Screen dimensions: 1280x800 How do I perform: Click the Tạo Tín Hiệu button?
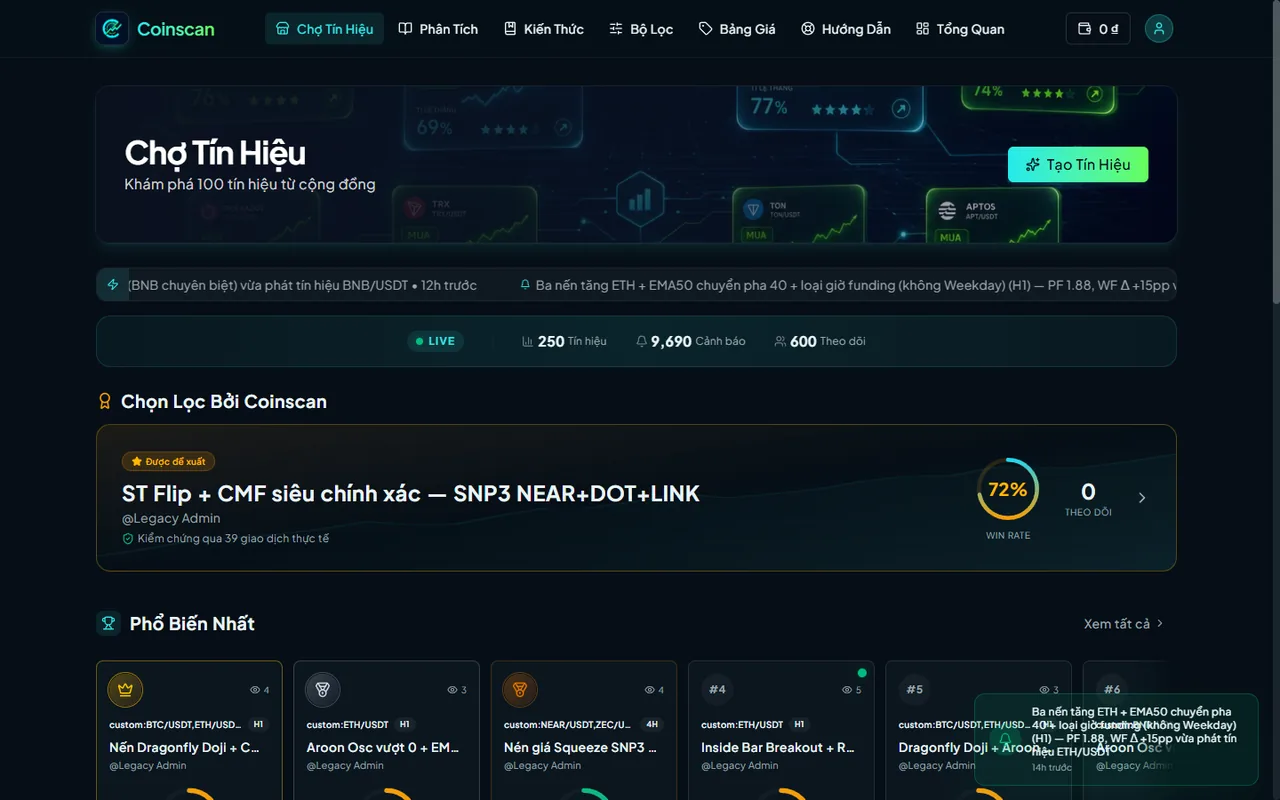(x=1078, y=165)
